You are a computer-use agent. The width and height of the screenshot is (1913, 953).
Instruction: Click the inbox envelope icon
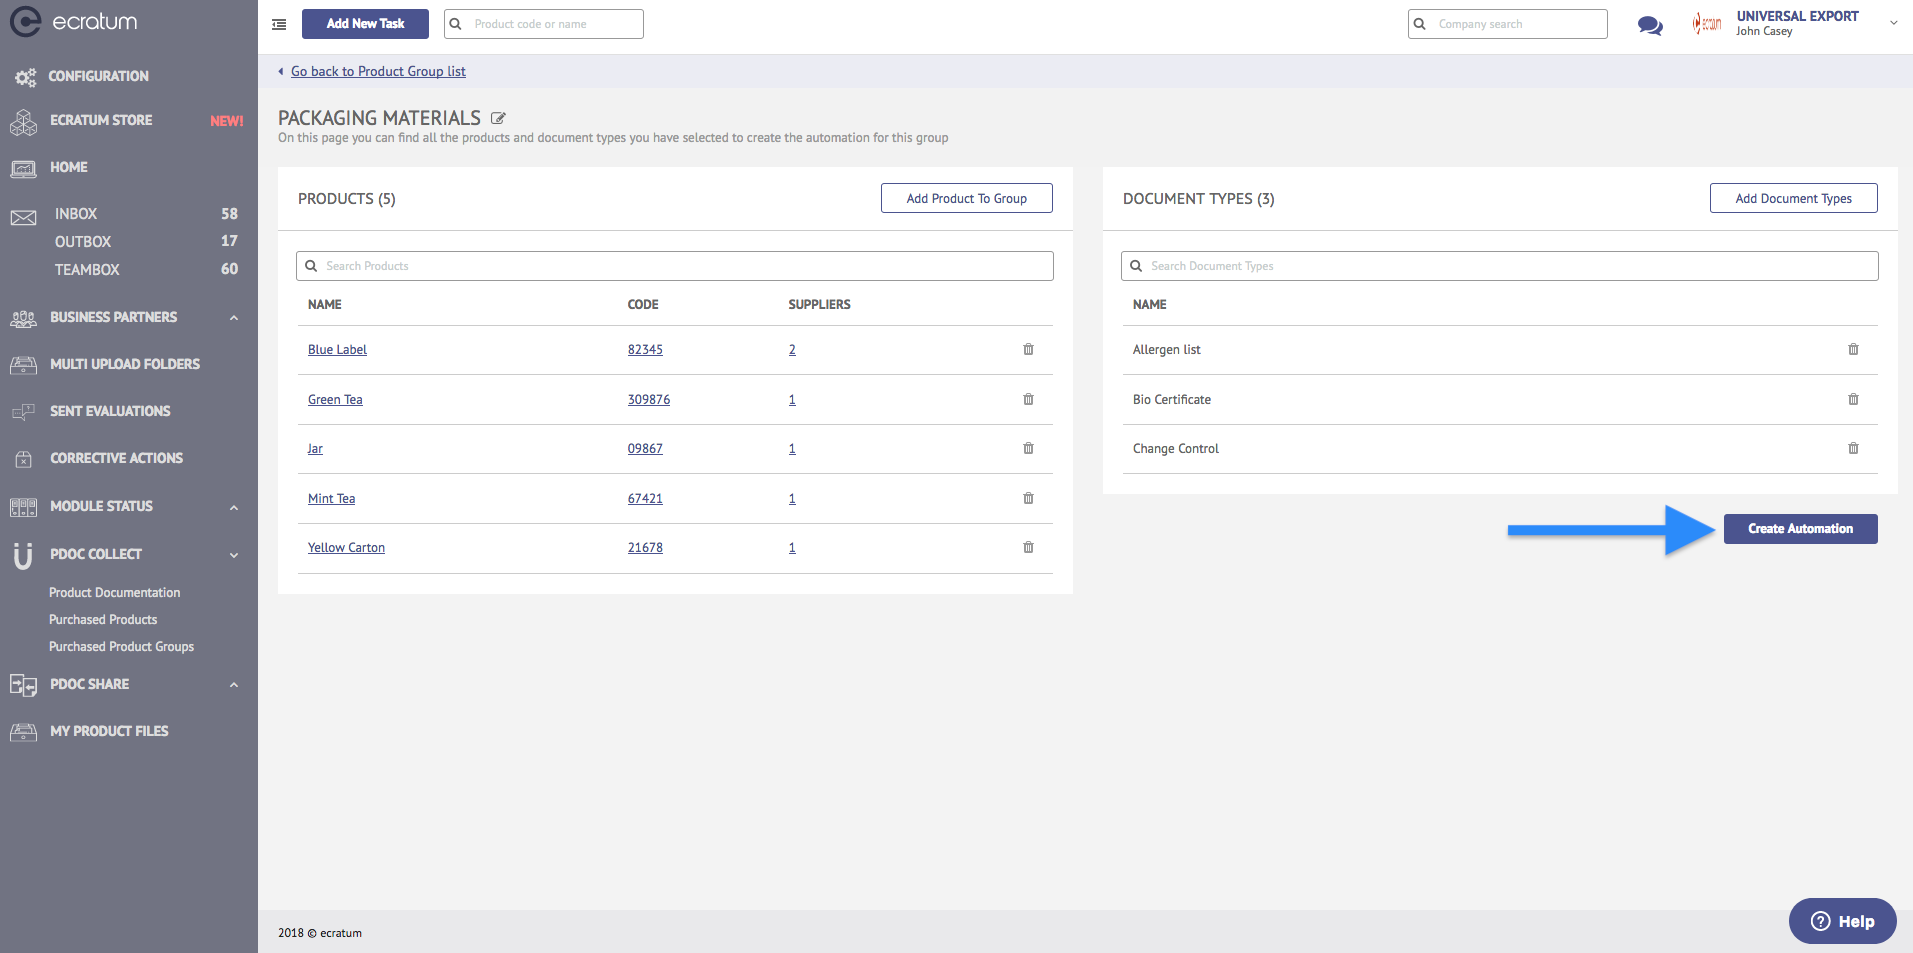click(23, 217)
